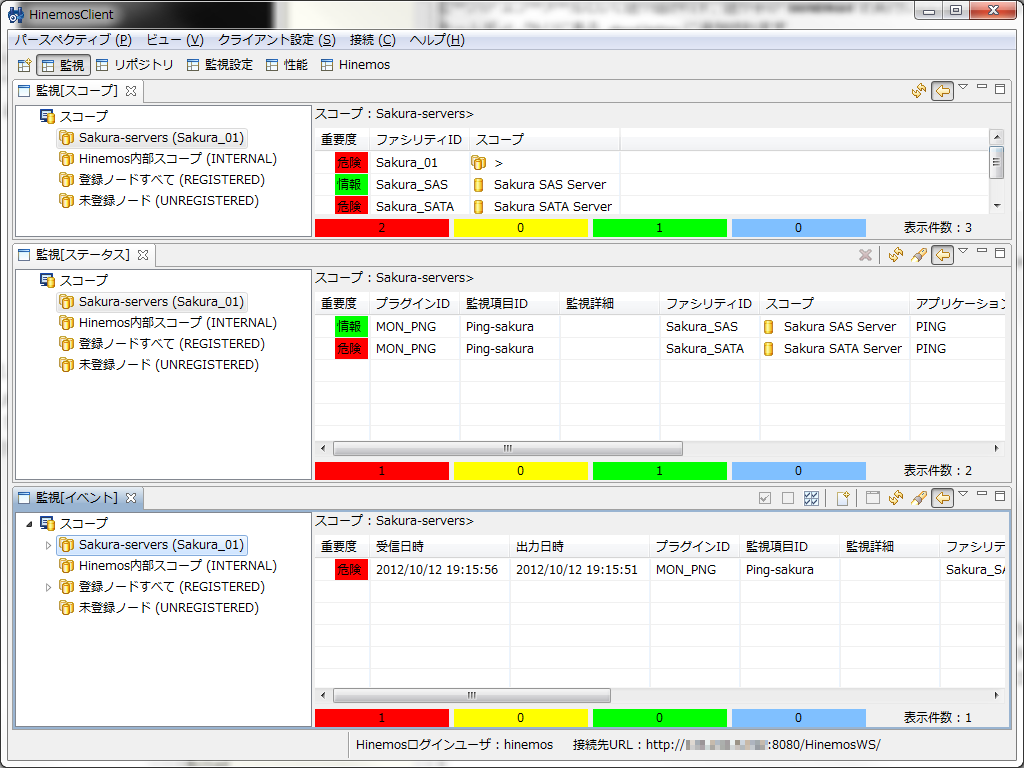Click the flashlight filter icon in 監視[ステータス]
This screenshot has width=1024, height=768.
pyautogui.click(x=919, y=255)
